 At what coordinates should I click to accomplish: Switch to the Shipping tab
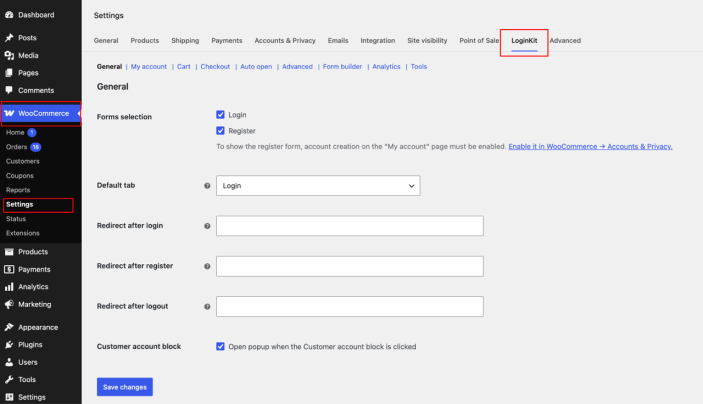pos(185,40)
